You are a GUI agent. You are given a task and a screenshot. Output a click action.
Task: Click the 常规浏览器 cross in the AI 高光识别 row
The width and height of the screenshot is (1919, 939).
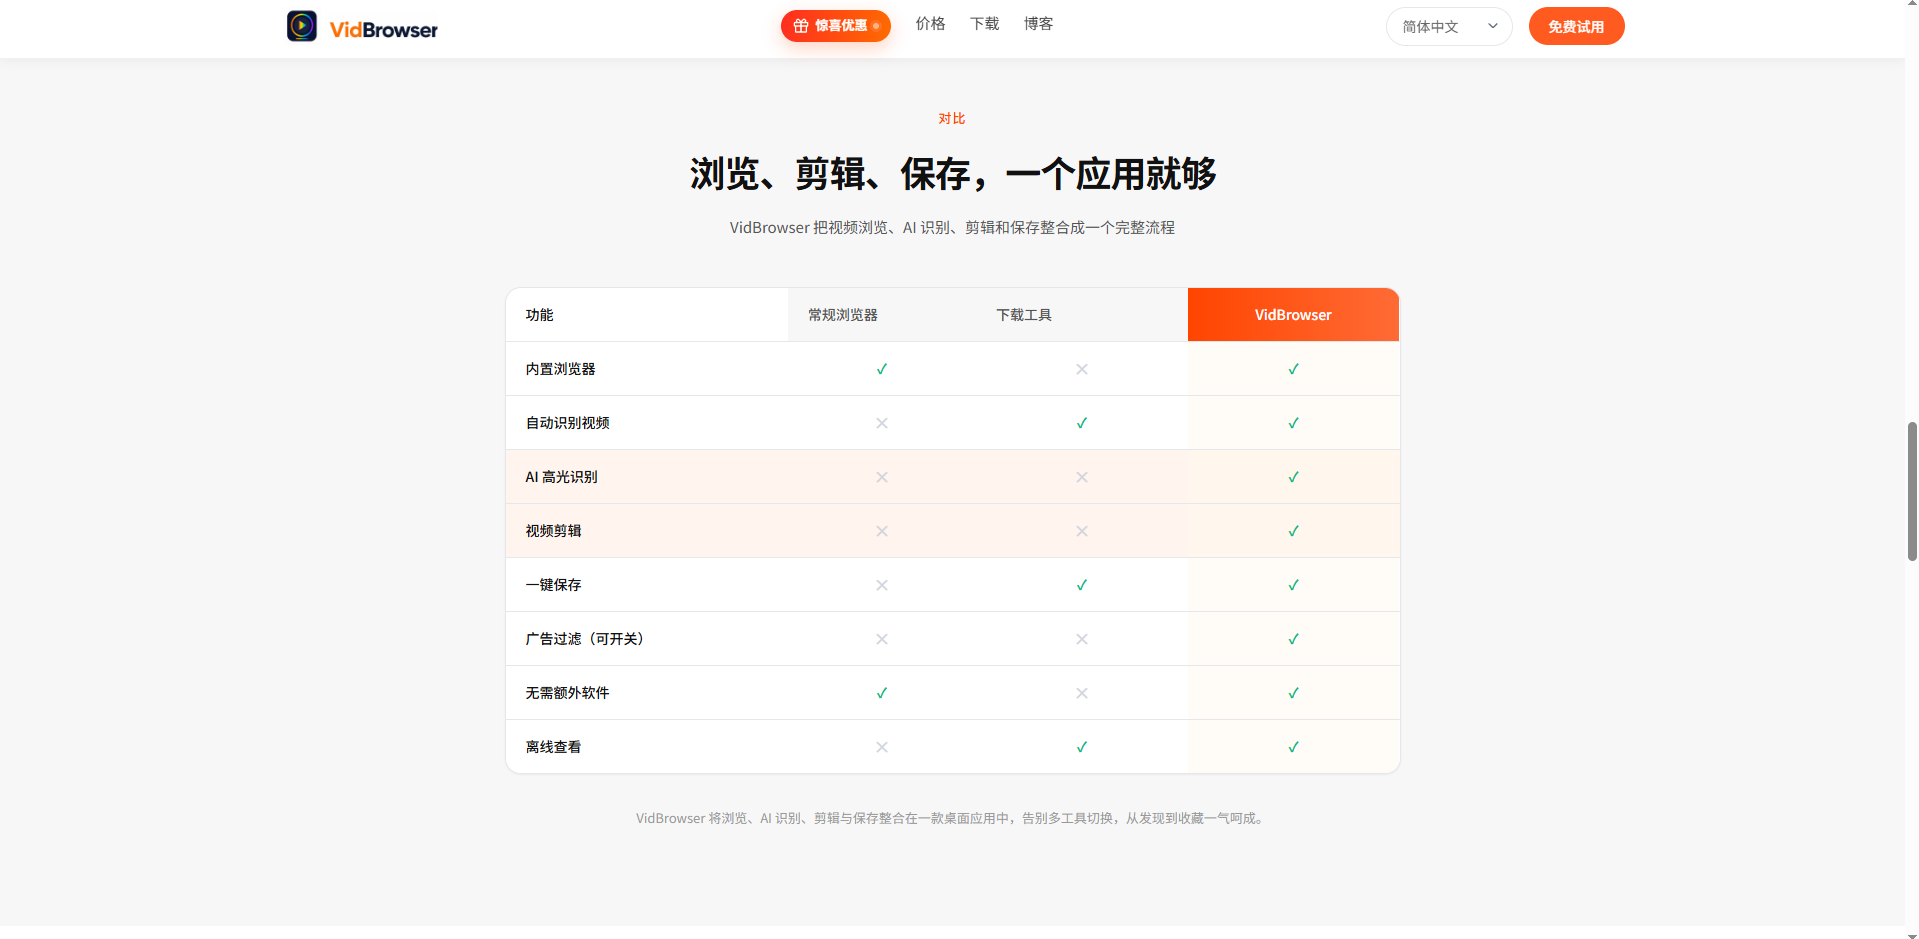click(882, 477)
